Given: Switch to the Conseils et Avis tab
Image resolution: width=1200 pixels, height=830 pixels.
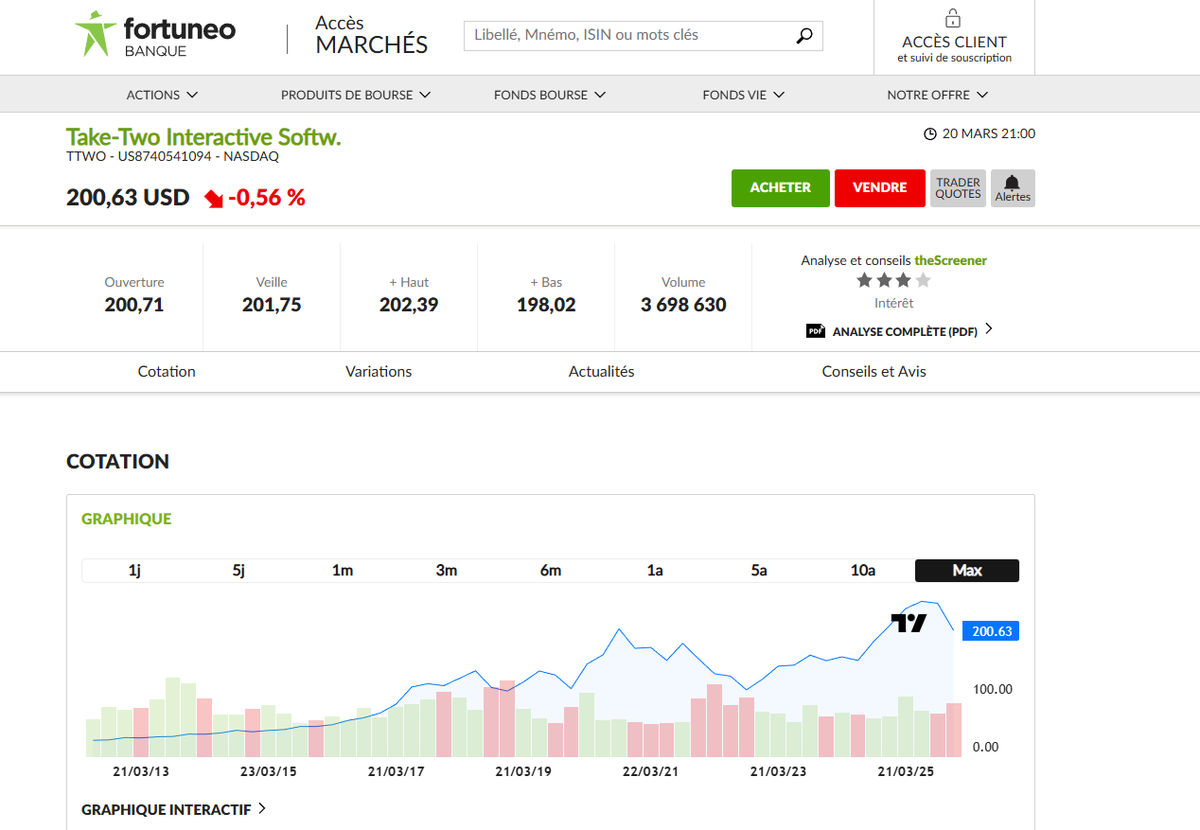Looking at the screenshot, I should tap(874, 371).
